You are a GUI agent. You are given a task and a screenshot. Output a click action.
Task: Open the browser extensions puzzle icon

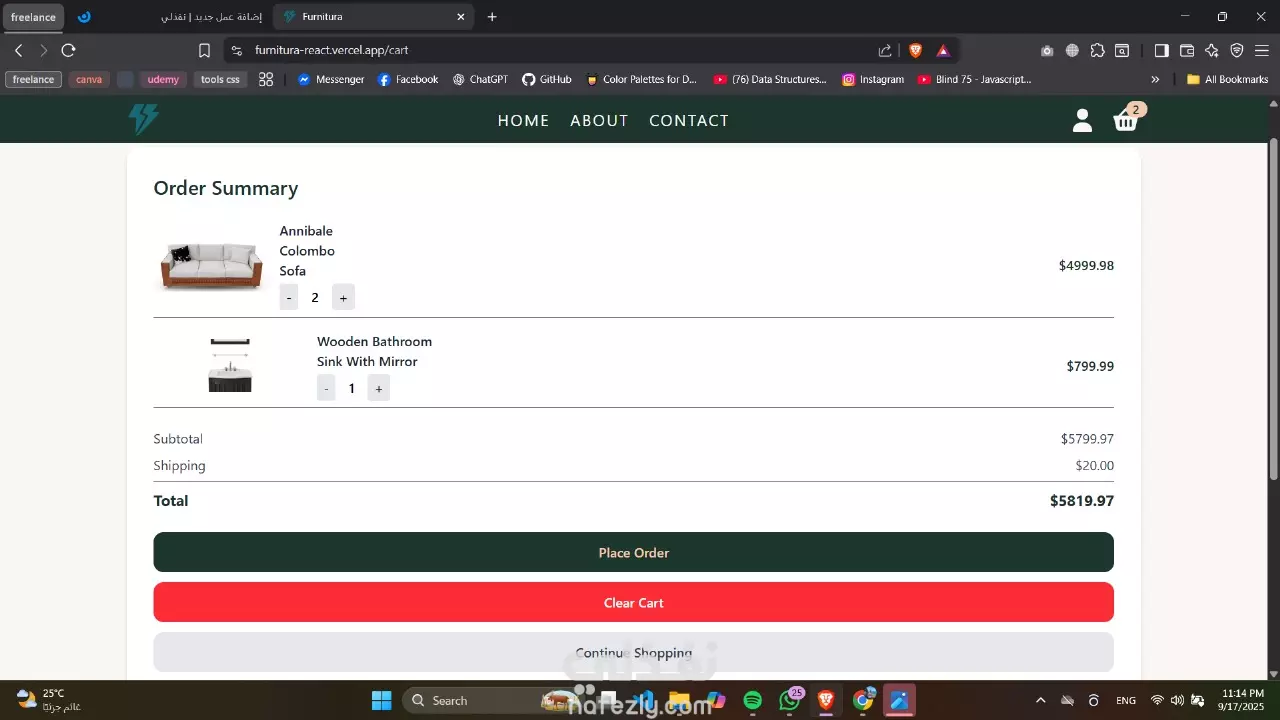pyautogui.click(x=1097, y=50)
